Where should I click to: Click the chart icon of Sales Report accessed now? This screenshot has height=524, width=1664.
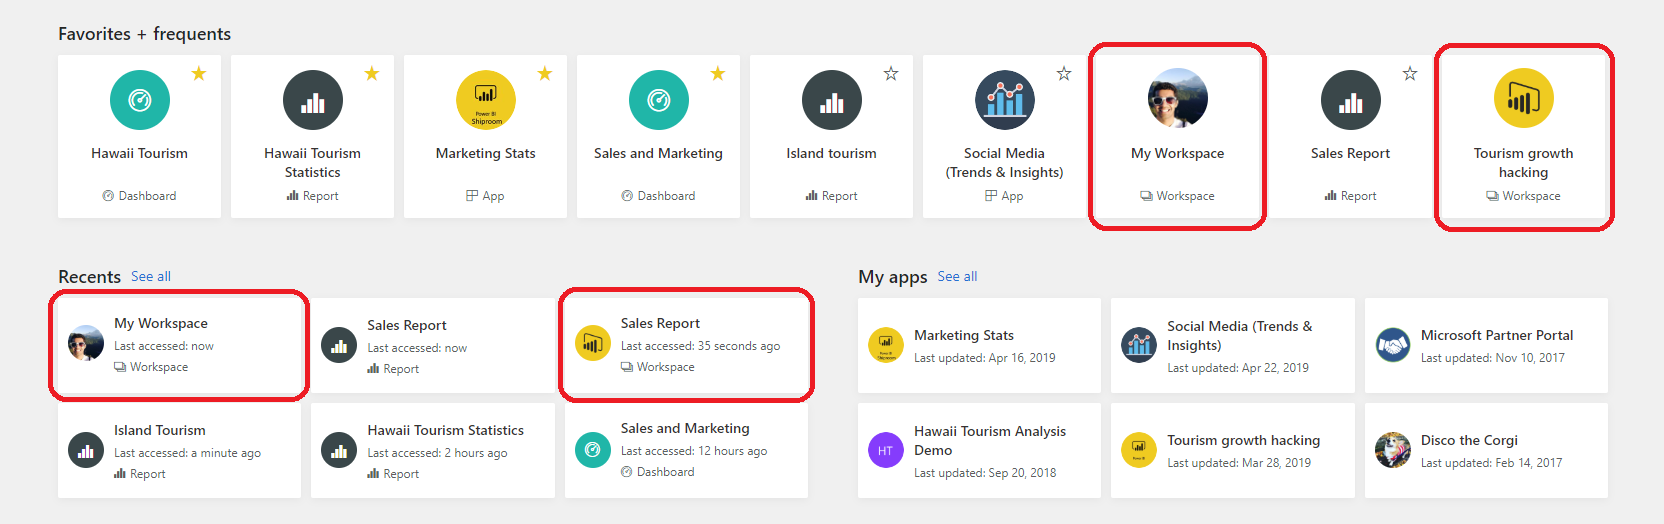[339, 345]
